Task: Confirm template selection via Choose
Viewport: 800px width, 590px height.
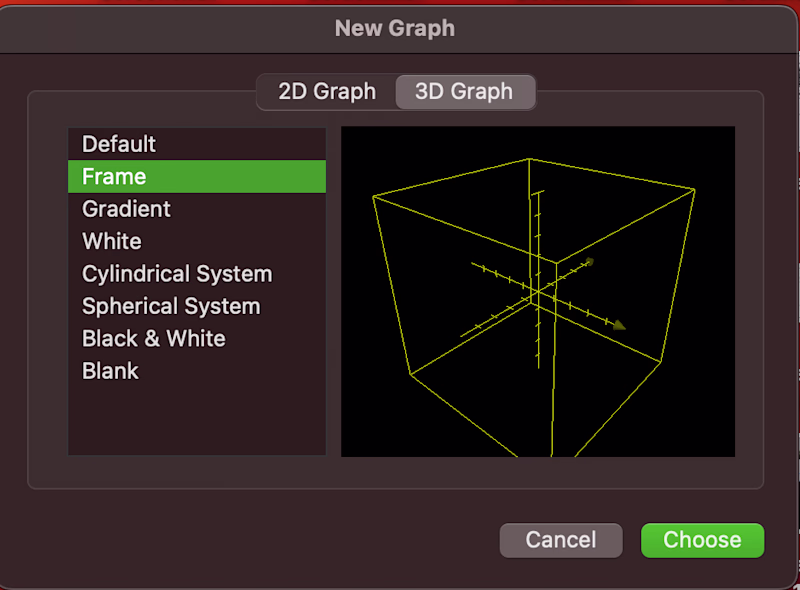Action: tap(702, 540)
